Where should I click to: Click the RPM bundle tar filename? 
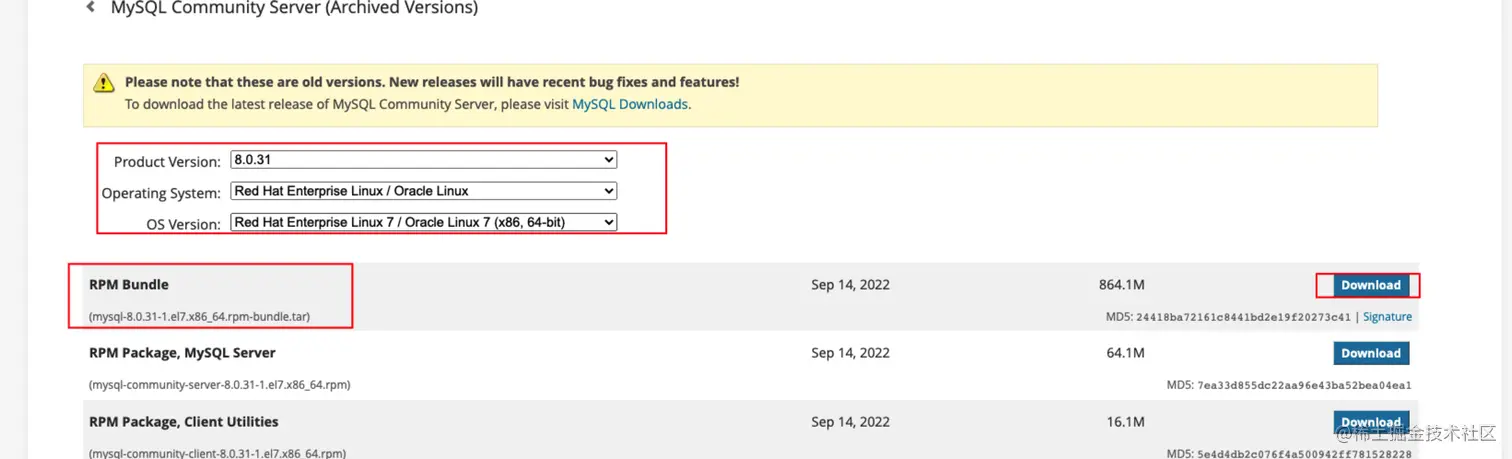[199, 317]
